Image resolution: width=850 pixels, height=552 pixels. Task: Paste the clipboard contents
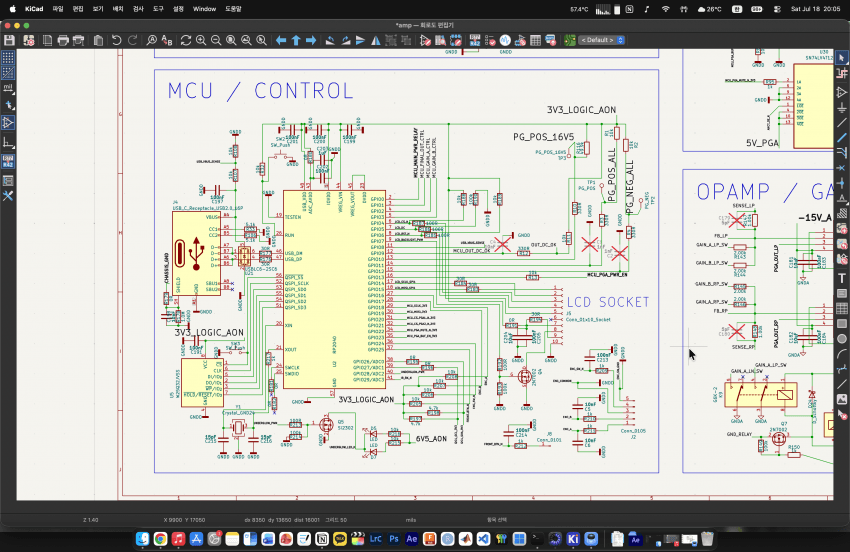click(x=98, y=40)
